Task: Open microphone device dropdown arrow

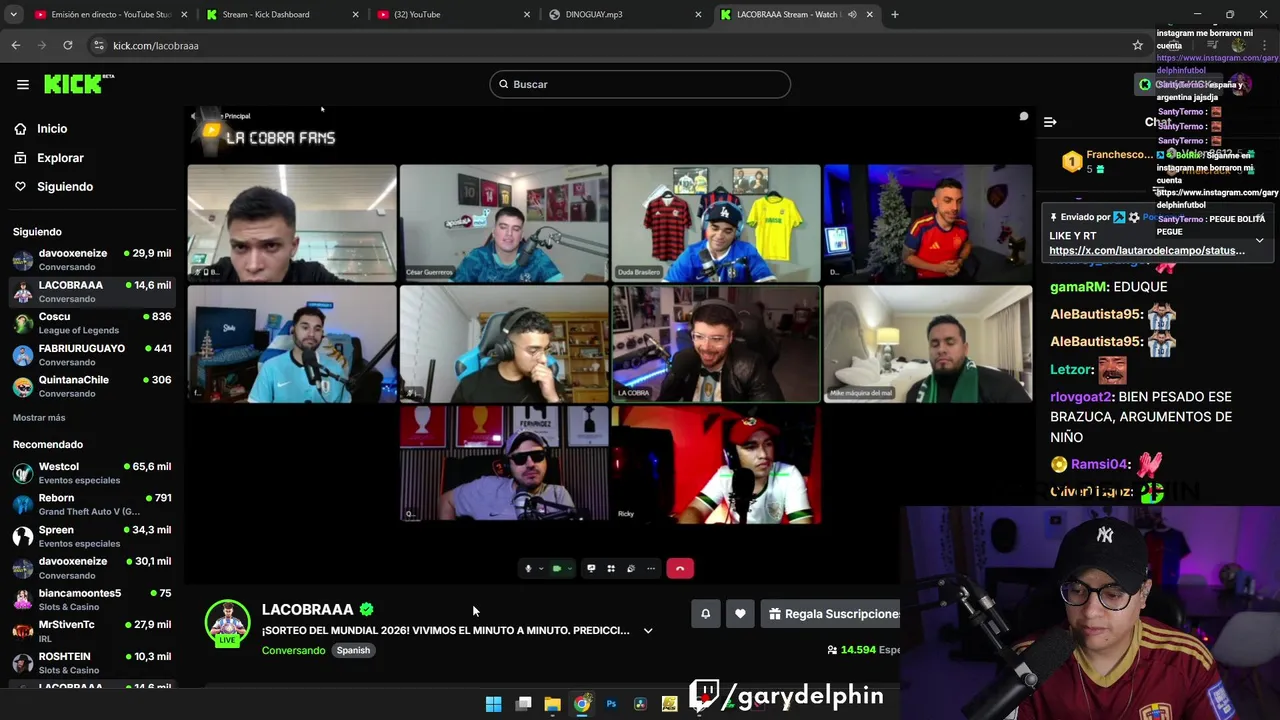Action: tap(541, 569)
